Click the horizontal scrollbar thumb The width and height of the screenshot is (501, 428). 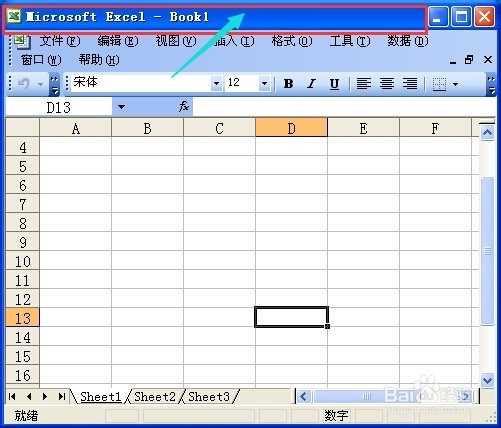[x=367, y=396]
